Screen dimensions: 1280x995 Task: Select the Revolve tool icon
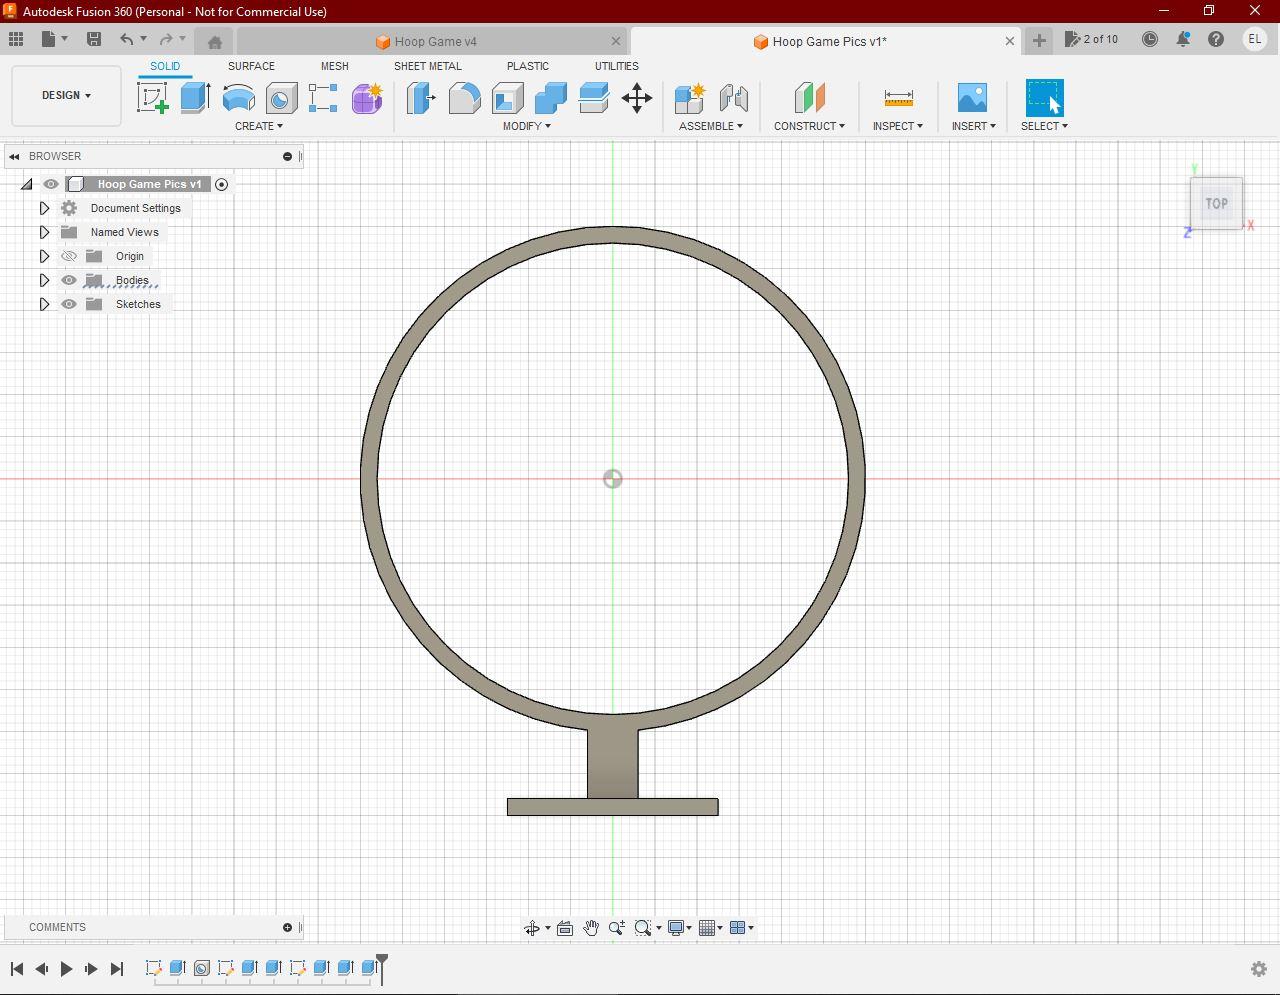click(x=238, y=98)
